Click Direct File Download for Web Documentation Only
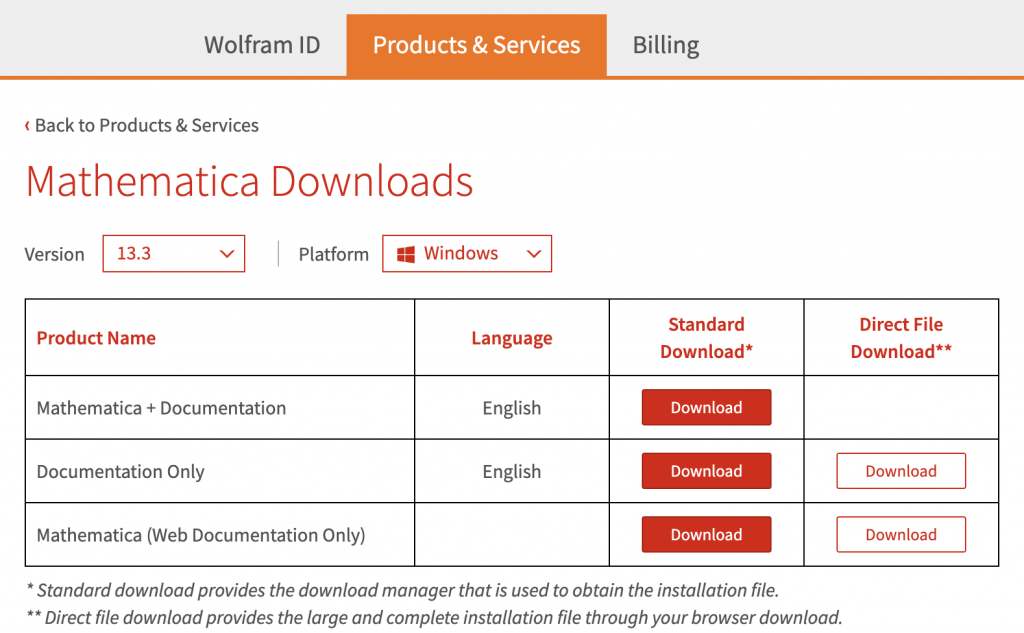 click(x=900, y=534)
